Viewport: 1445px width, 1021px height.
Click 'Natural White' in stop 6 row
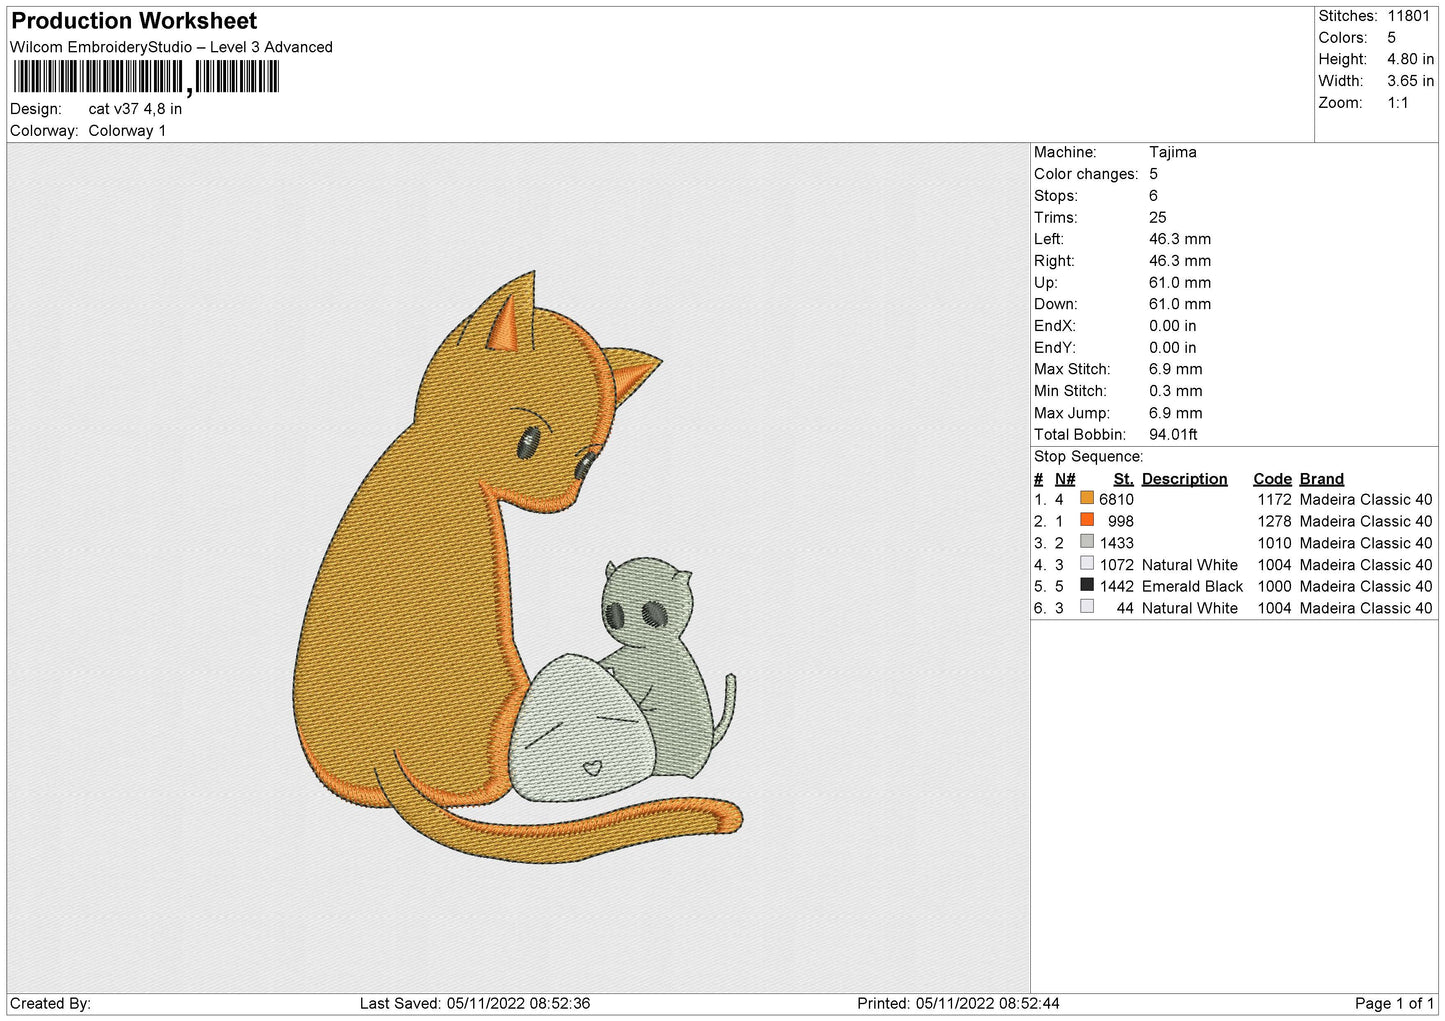click(1189, 608)
